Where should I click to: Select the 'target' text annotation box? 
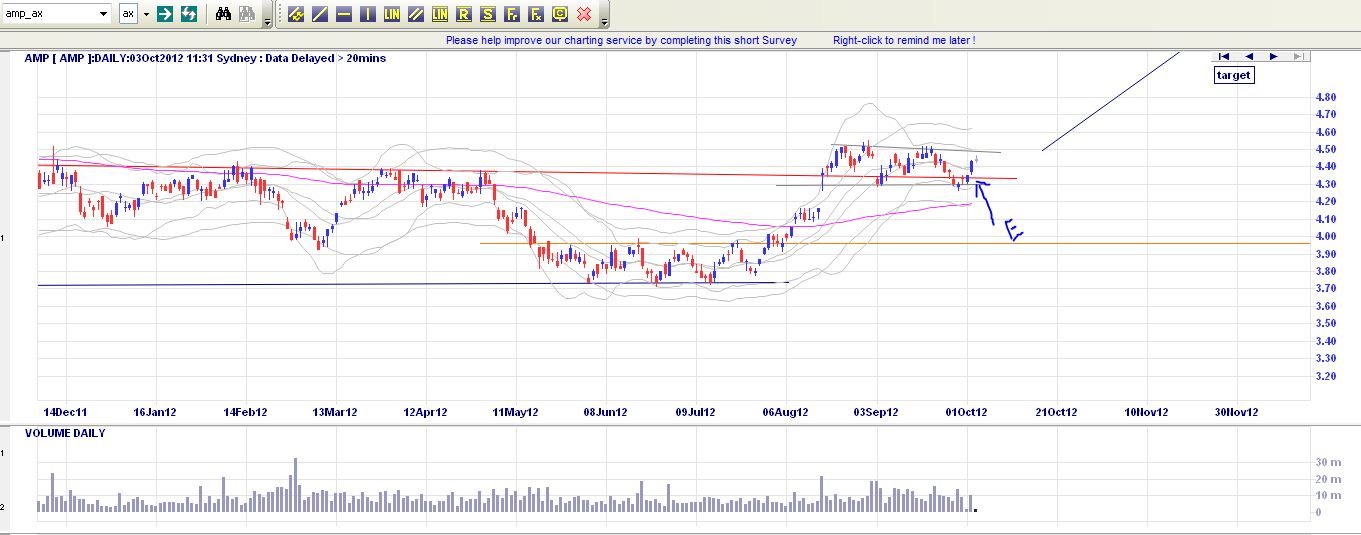tap(1233, 75)
